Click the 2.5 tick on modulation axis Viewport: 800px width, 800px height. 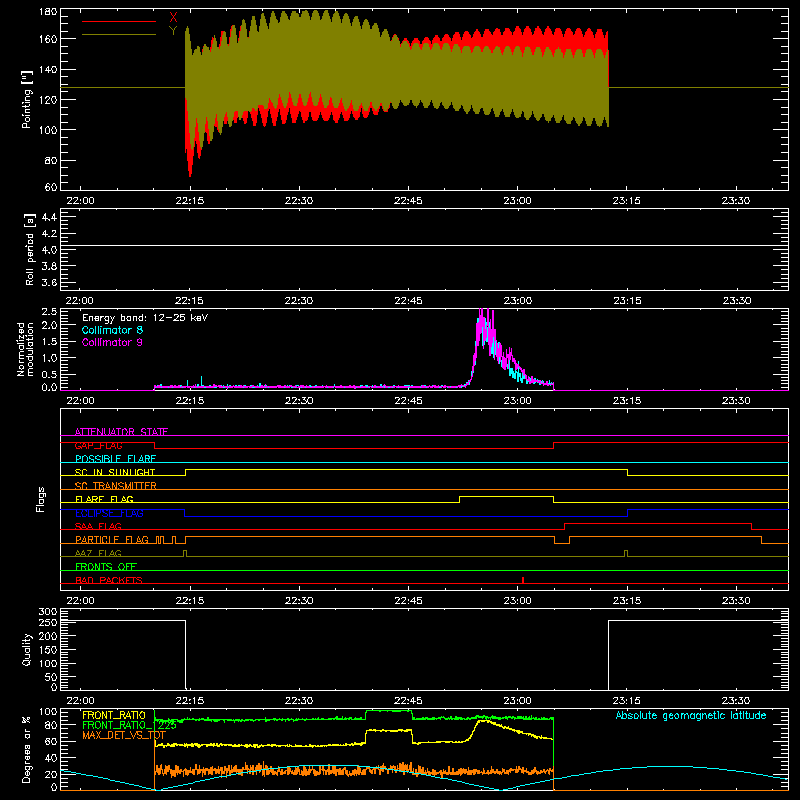tap(49, 312)
